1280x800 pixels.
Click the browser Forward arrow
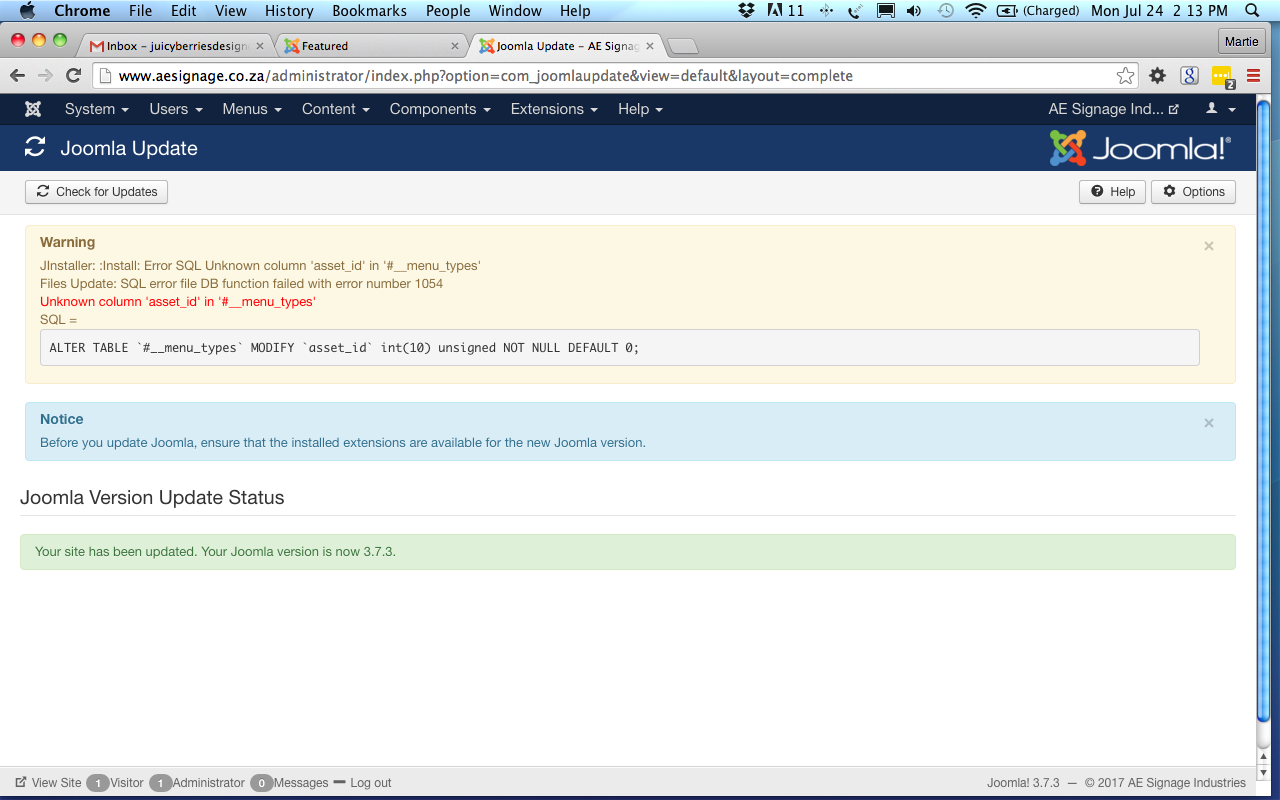pyautogui.click(x=45, y=75)
